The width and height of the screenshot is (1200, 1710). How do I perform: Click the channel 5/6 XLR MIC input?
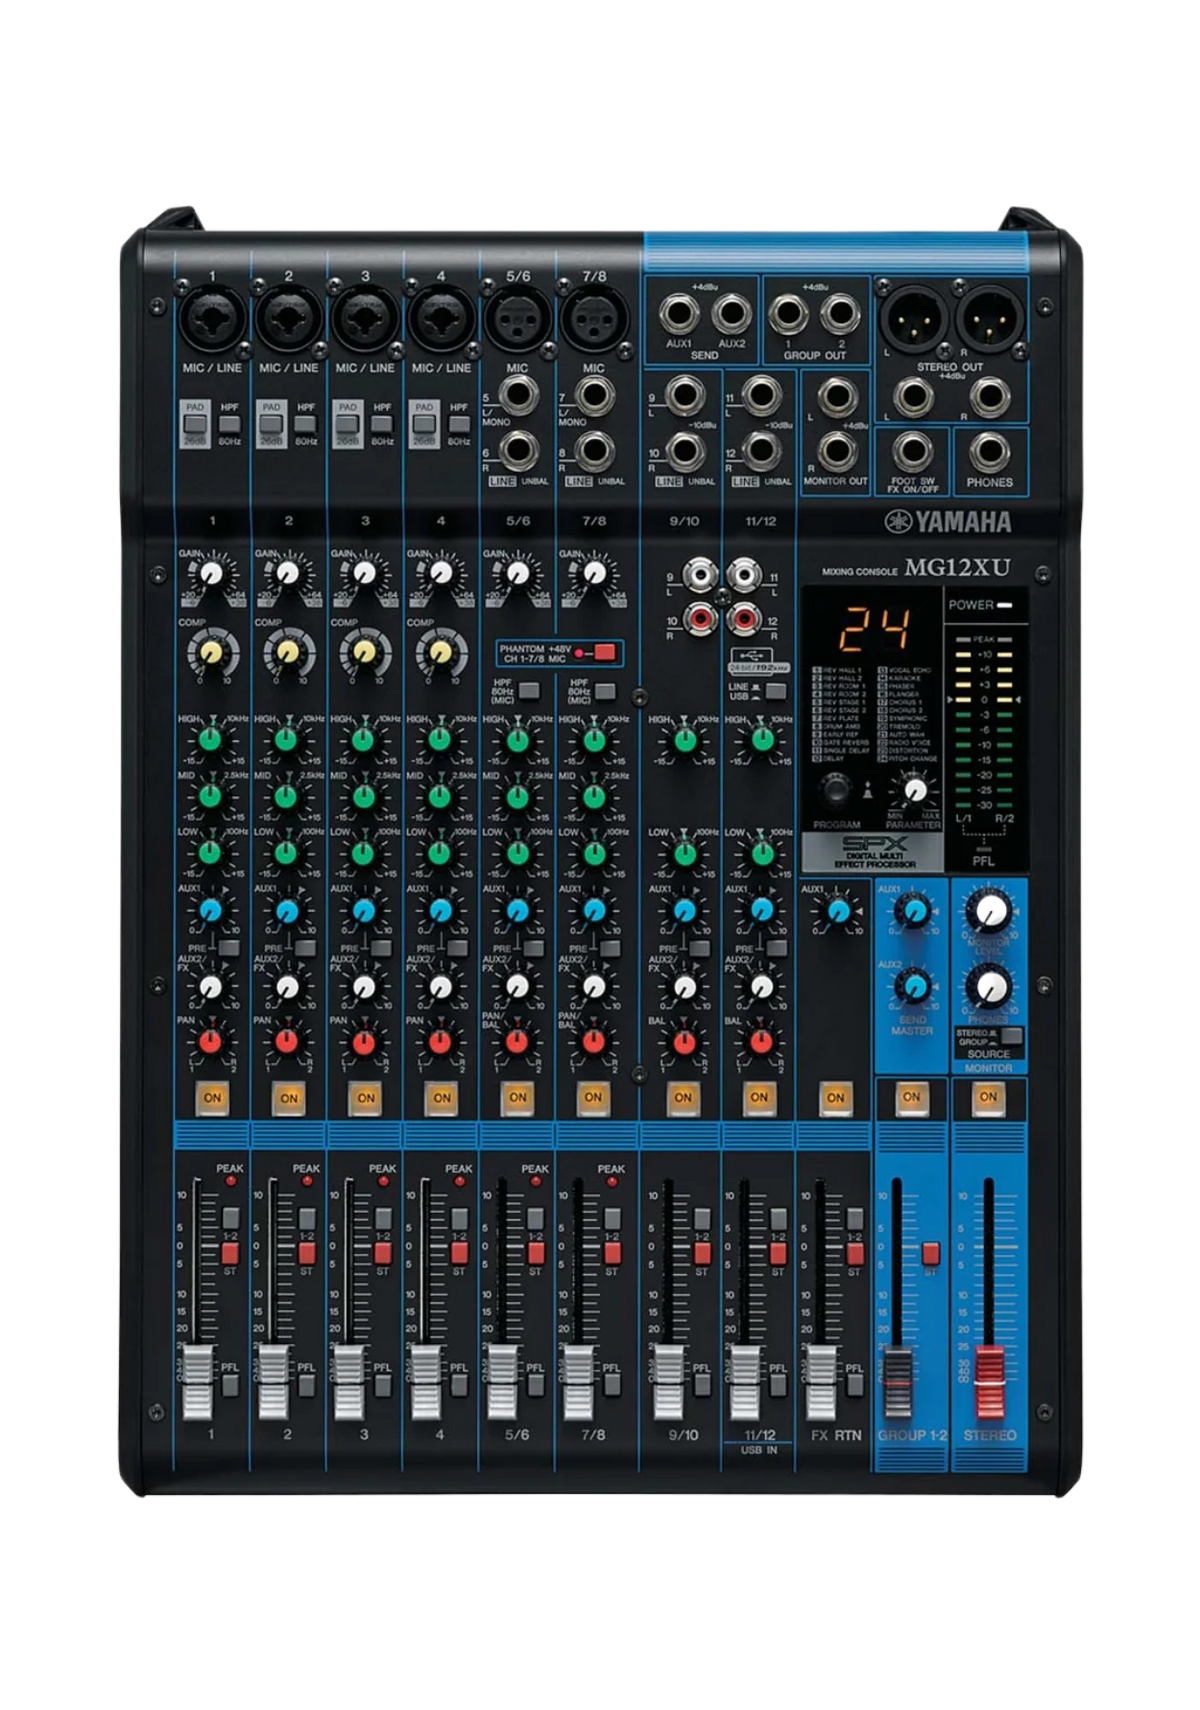click(517, 317)
